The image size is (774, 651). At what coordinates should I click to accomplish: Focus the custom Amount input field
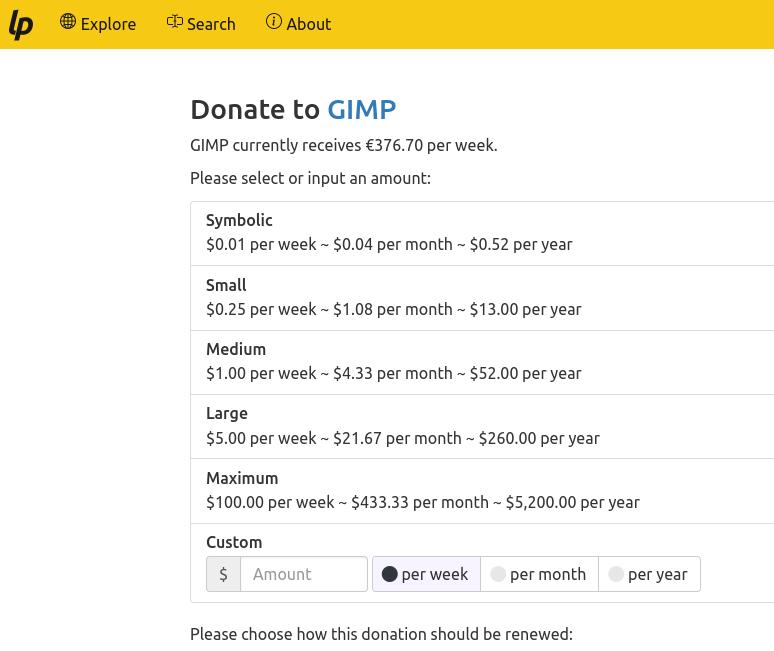click(x=304, y=574)
